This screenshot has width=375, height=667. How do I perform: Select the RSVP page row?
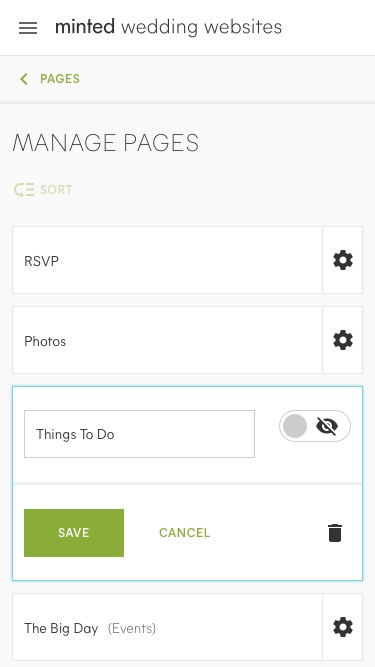click(x=167, y=260)
